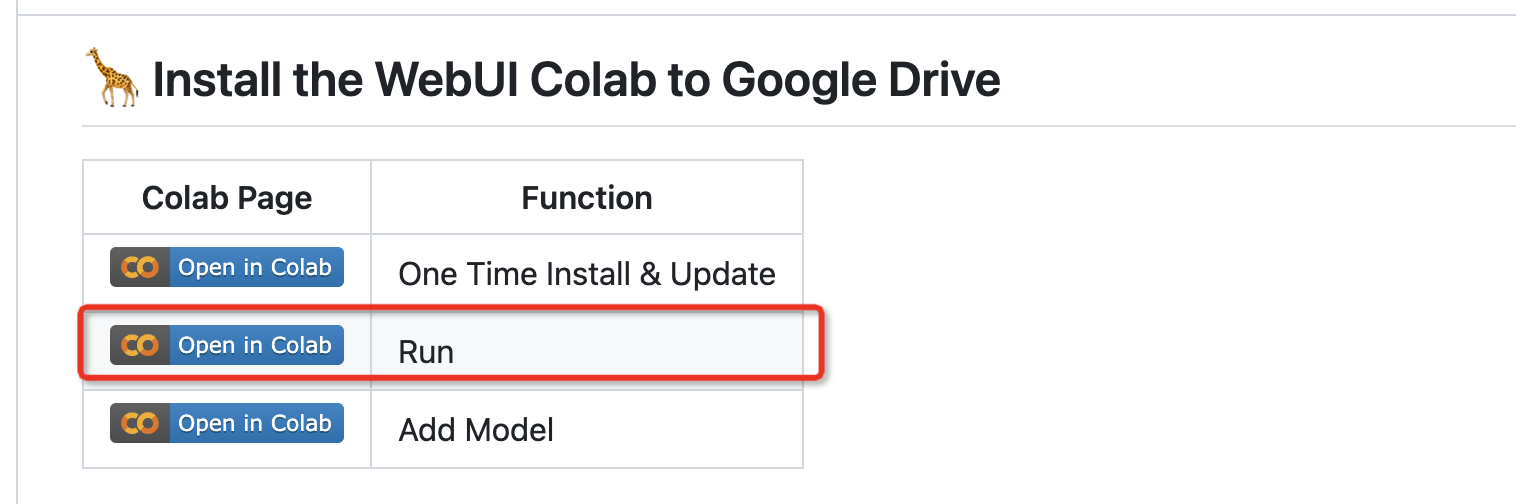Click the CO logo in the Run row
The height and width of the screenshot is (504, 1516).
pyautogui.click(x=140, y=345)
